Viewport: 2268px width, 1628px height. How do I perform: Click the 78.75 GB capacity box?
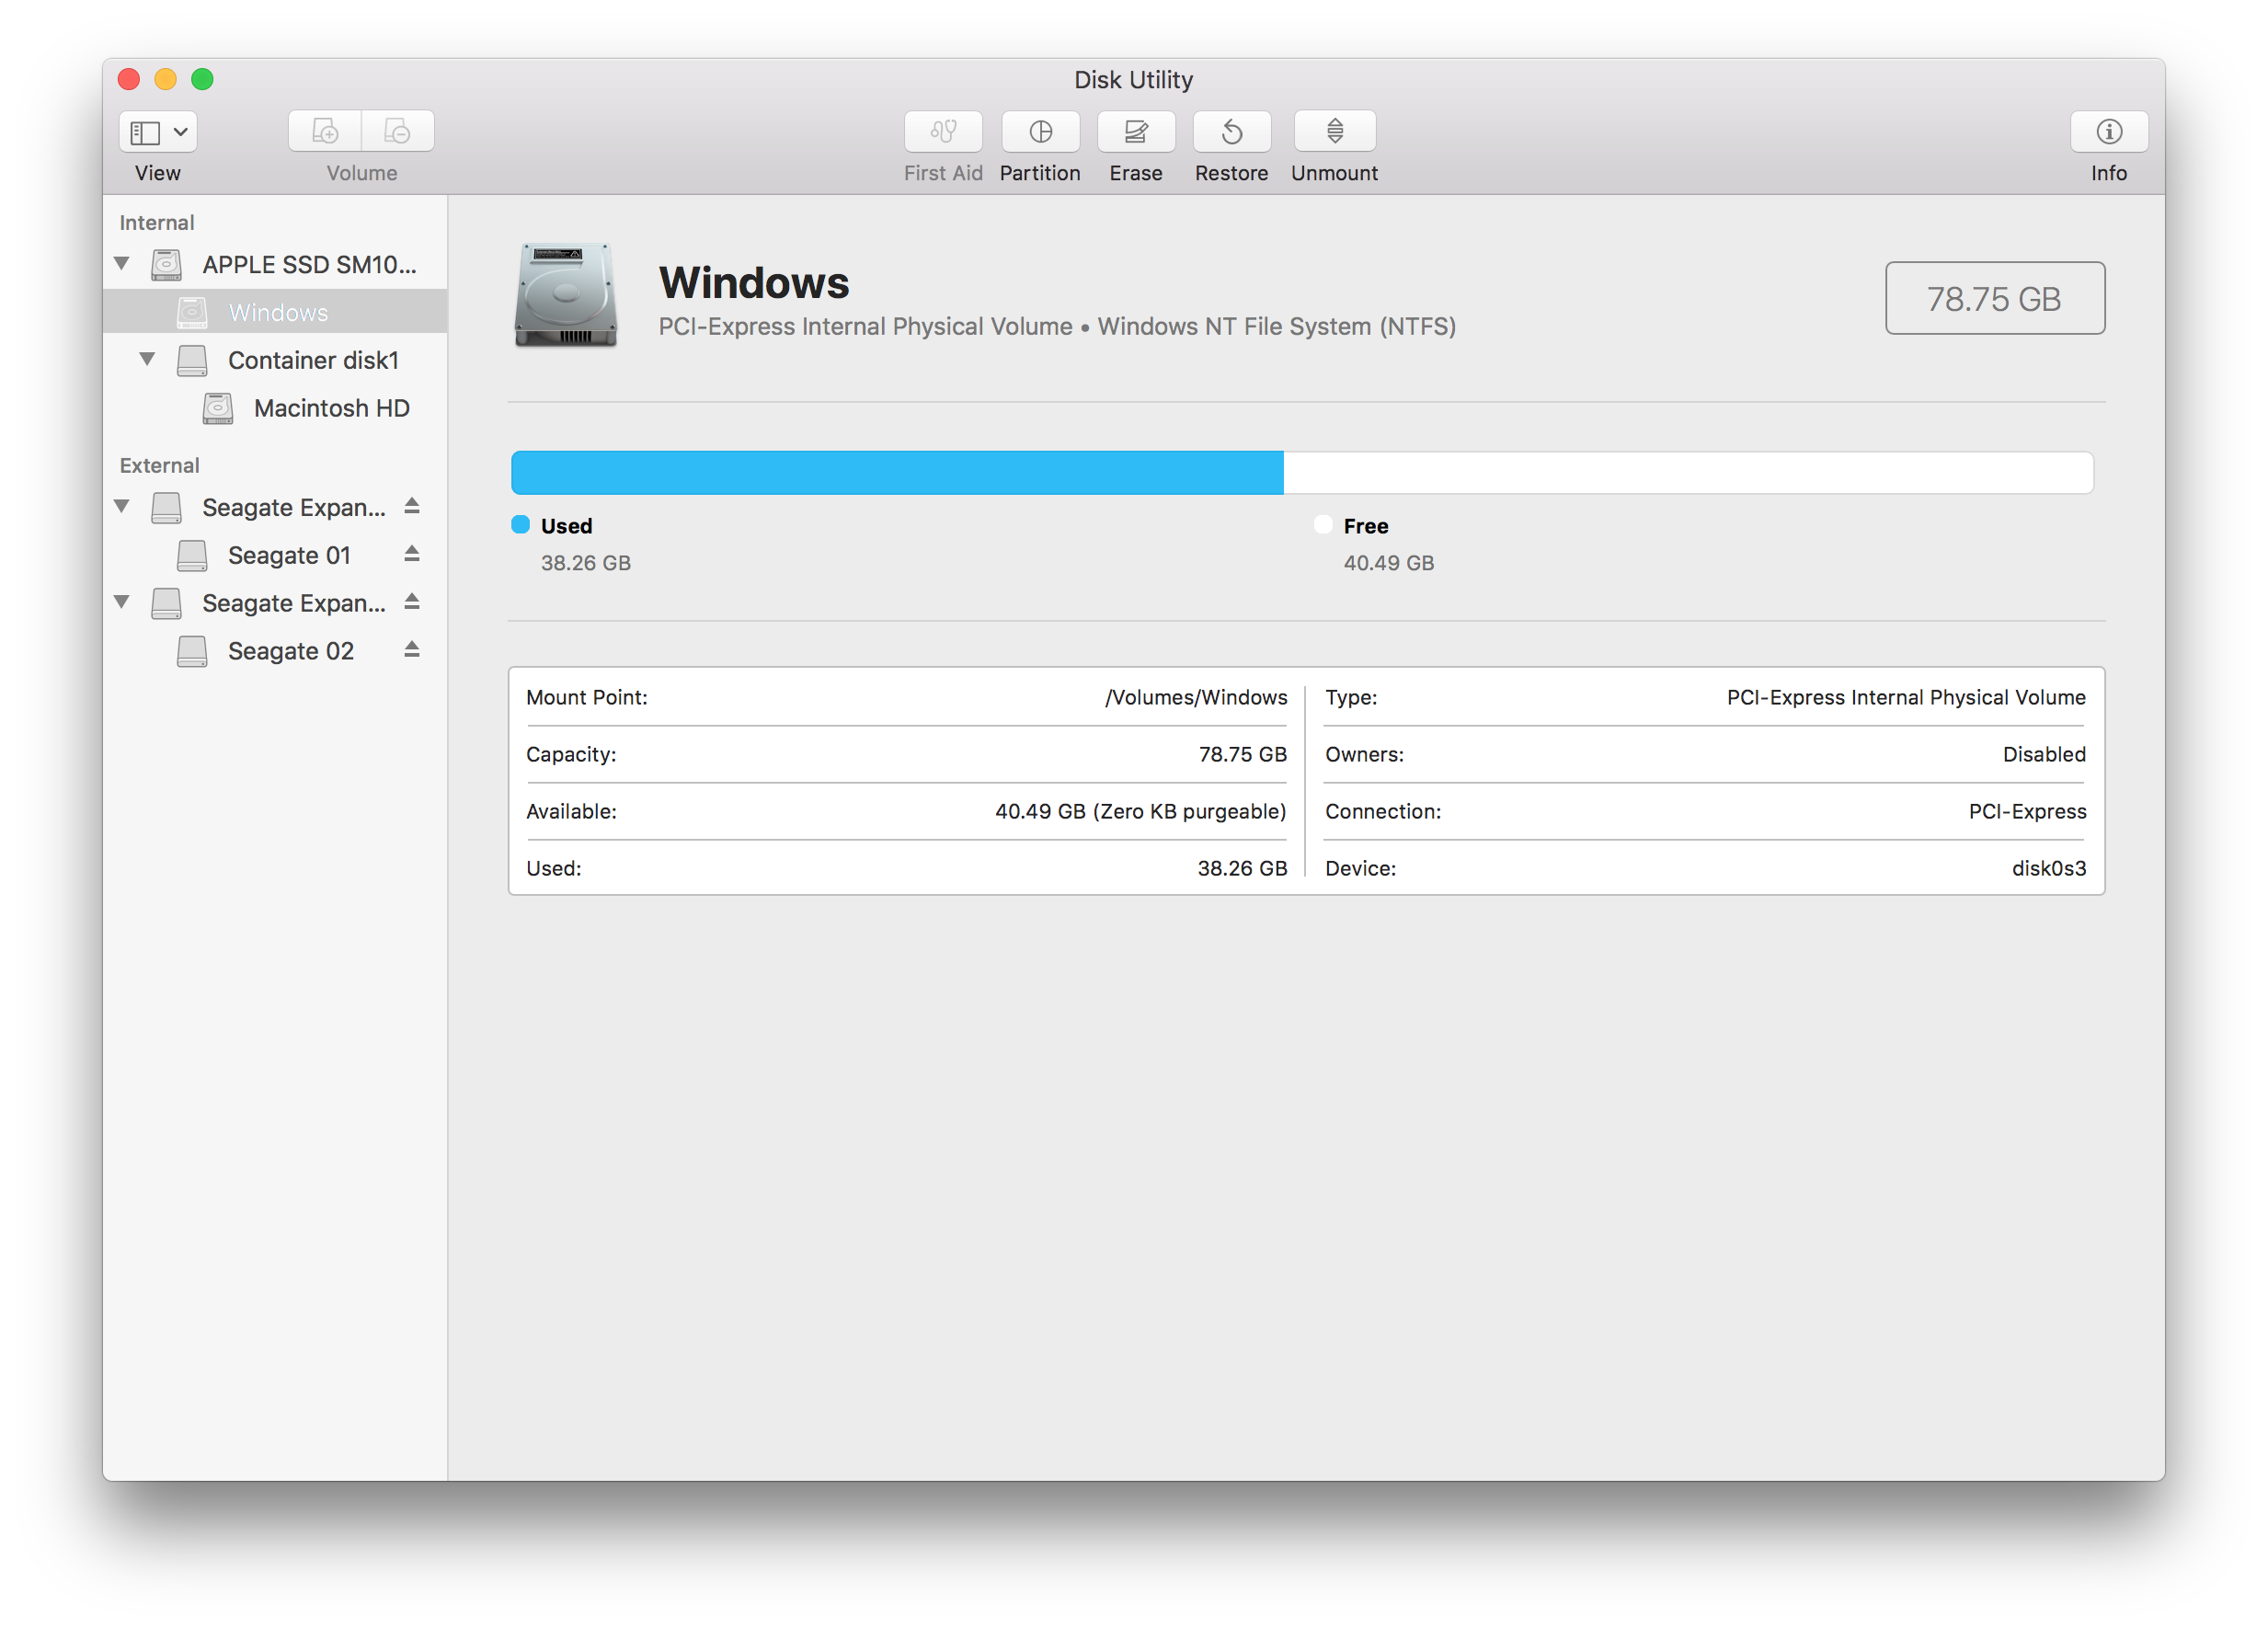[x=1994, y=298]
